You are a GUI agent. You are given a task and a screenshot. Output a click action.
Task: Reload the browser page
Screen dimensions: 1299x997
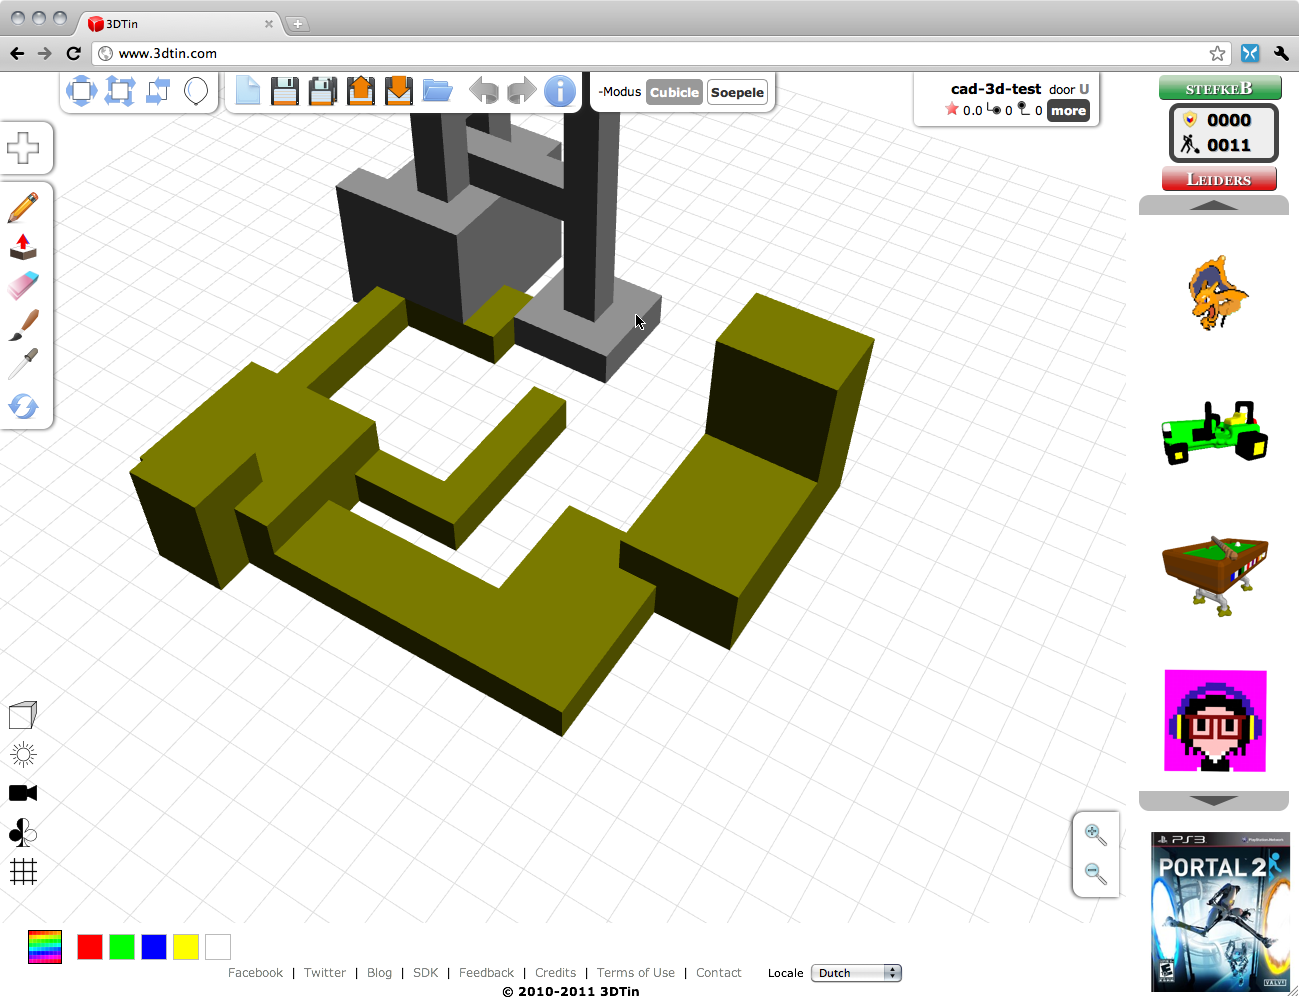pos(73,53)
